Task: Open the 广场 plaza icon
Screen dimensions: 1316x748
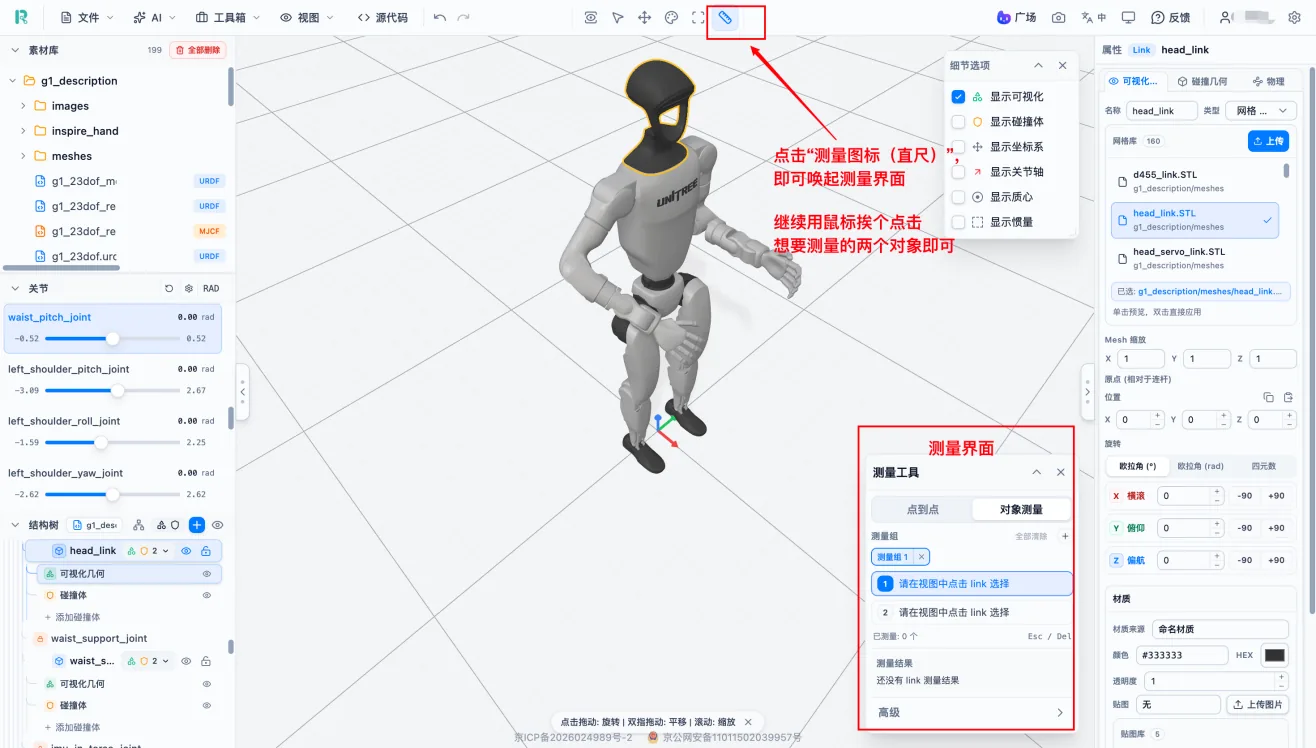Action: [x=1016, y=18]
